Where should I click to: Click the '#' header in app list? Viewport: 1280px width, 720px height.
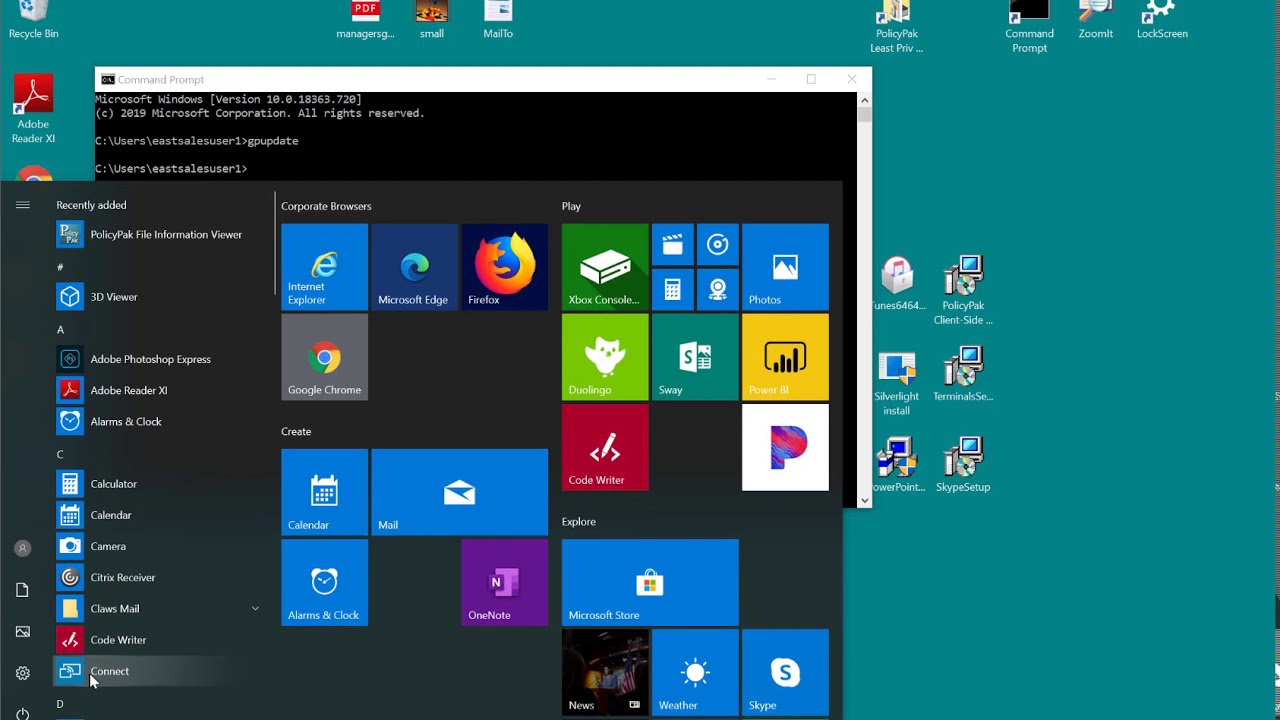60,267
